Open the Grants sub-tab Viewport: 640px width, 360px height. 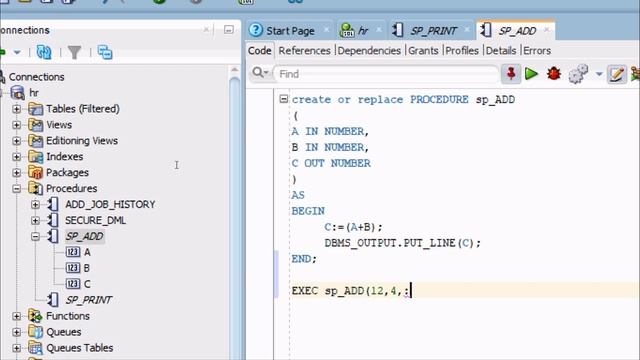[x=423, y=51]
